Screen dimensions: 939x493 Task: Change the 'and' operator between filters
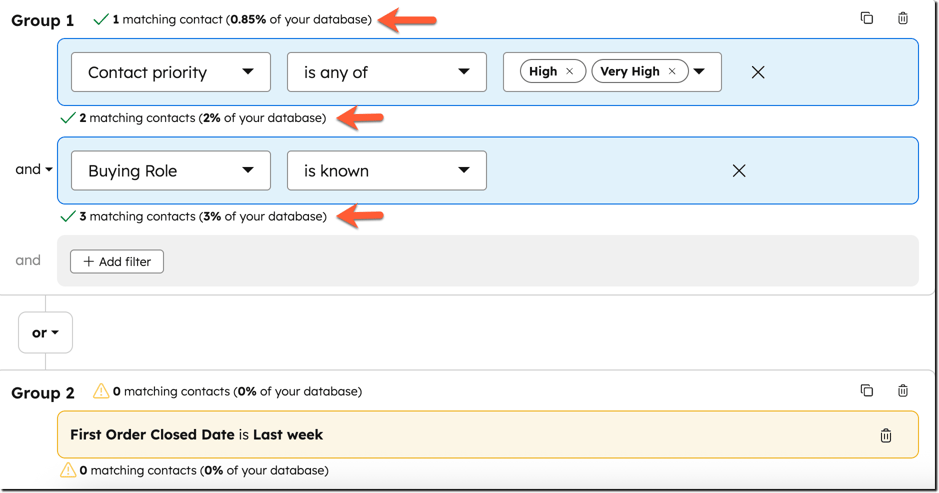click(34, 170)
